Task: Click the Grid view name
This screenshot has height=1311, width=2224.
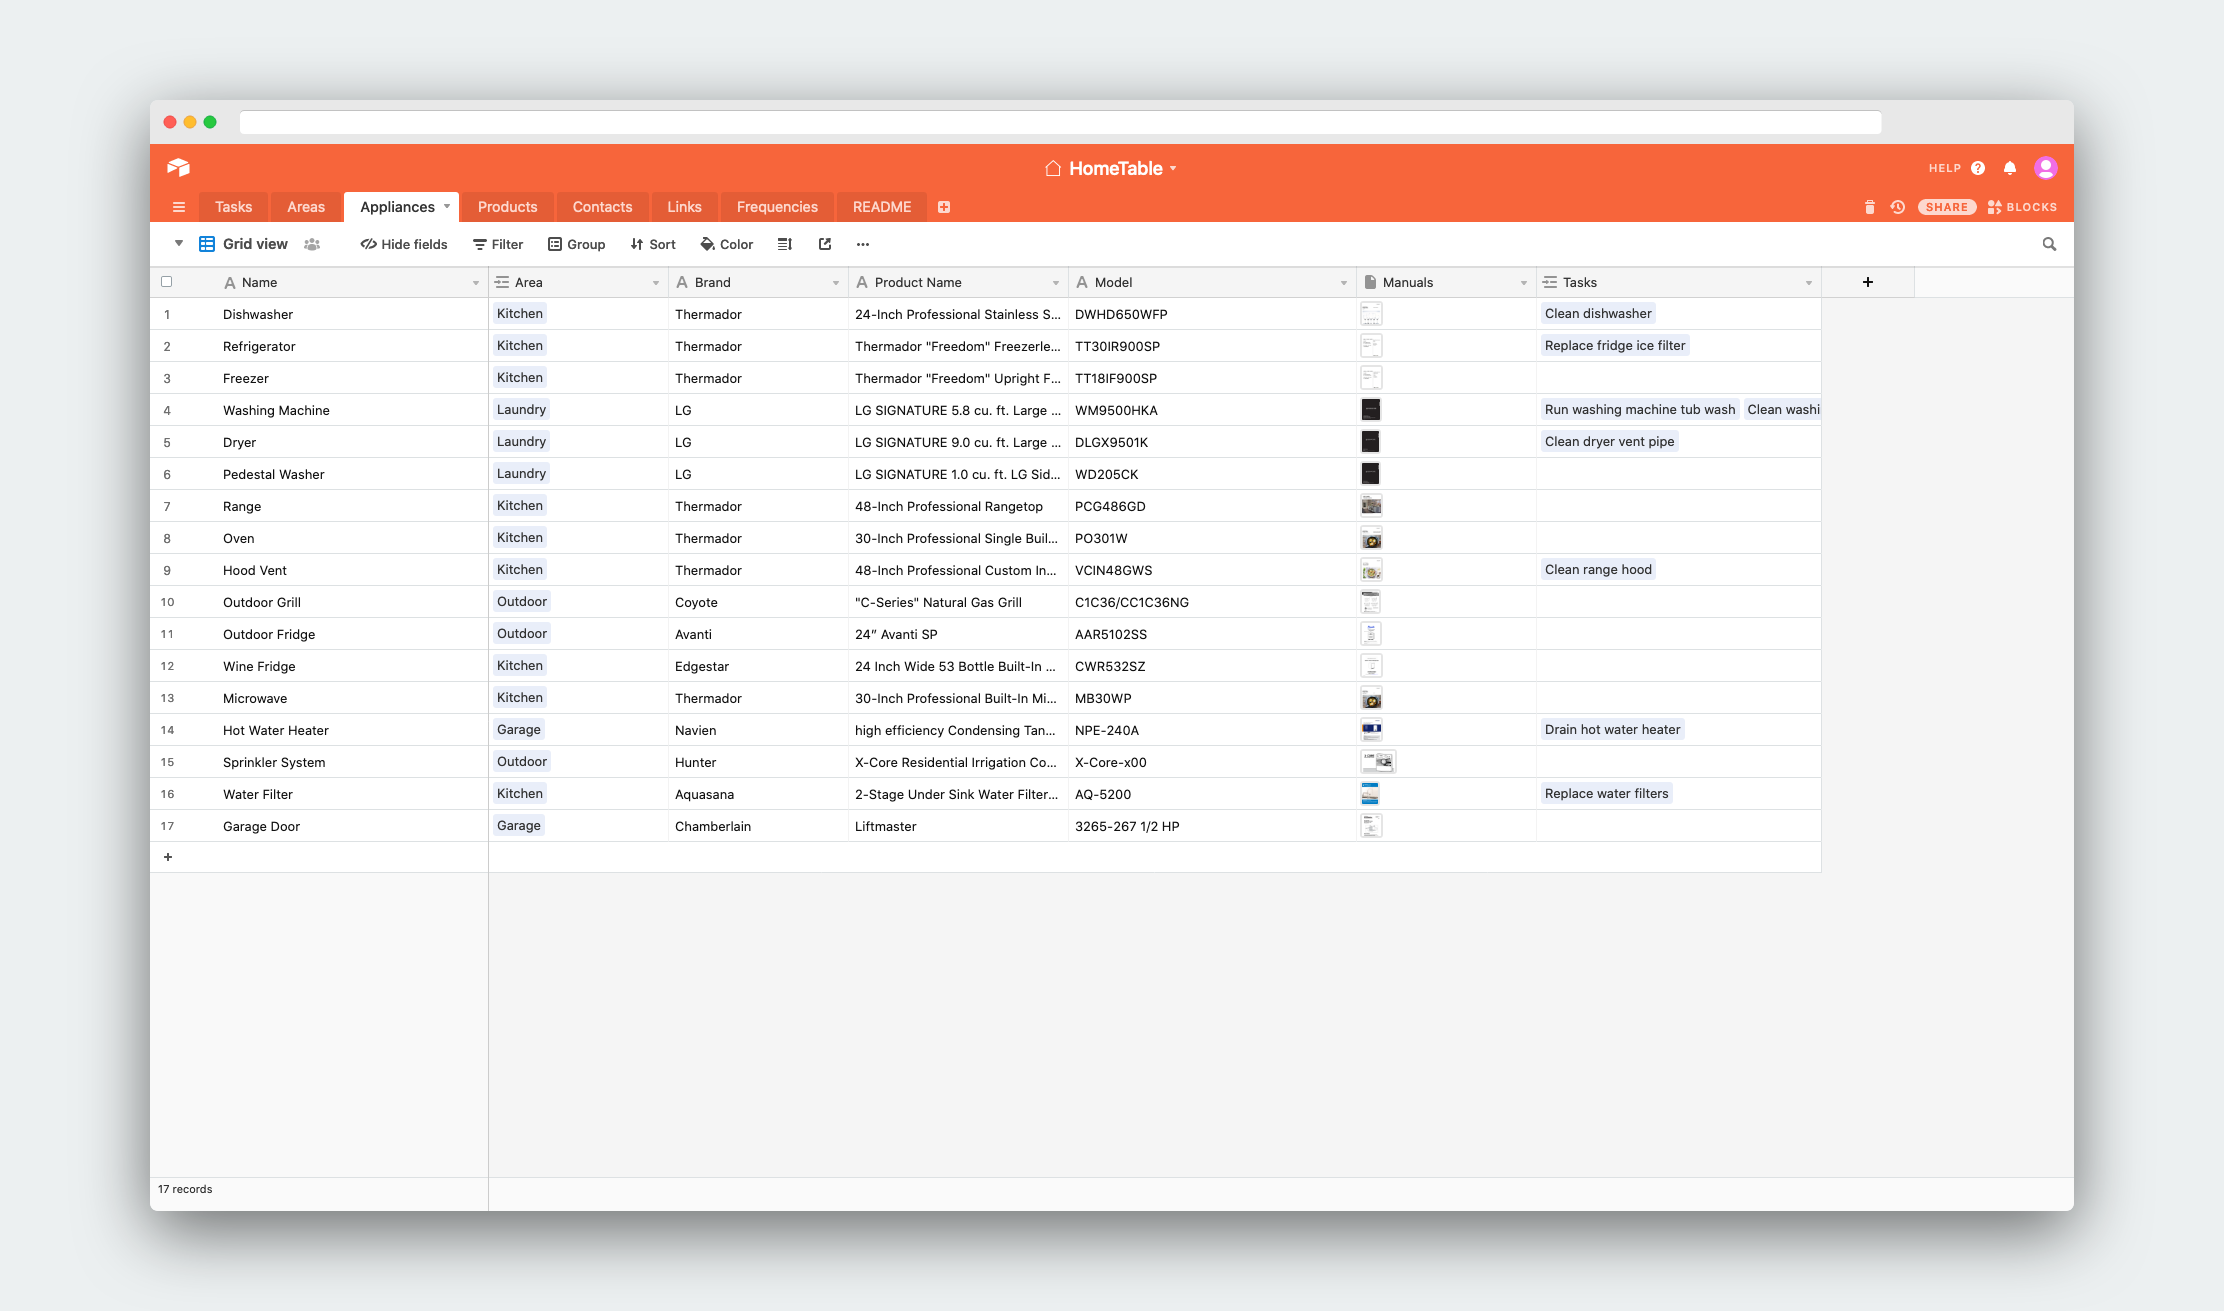Action: [x=255, y=244]
